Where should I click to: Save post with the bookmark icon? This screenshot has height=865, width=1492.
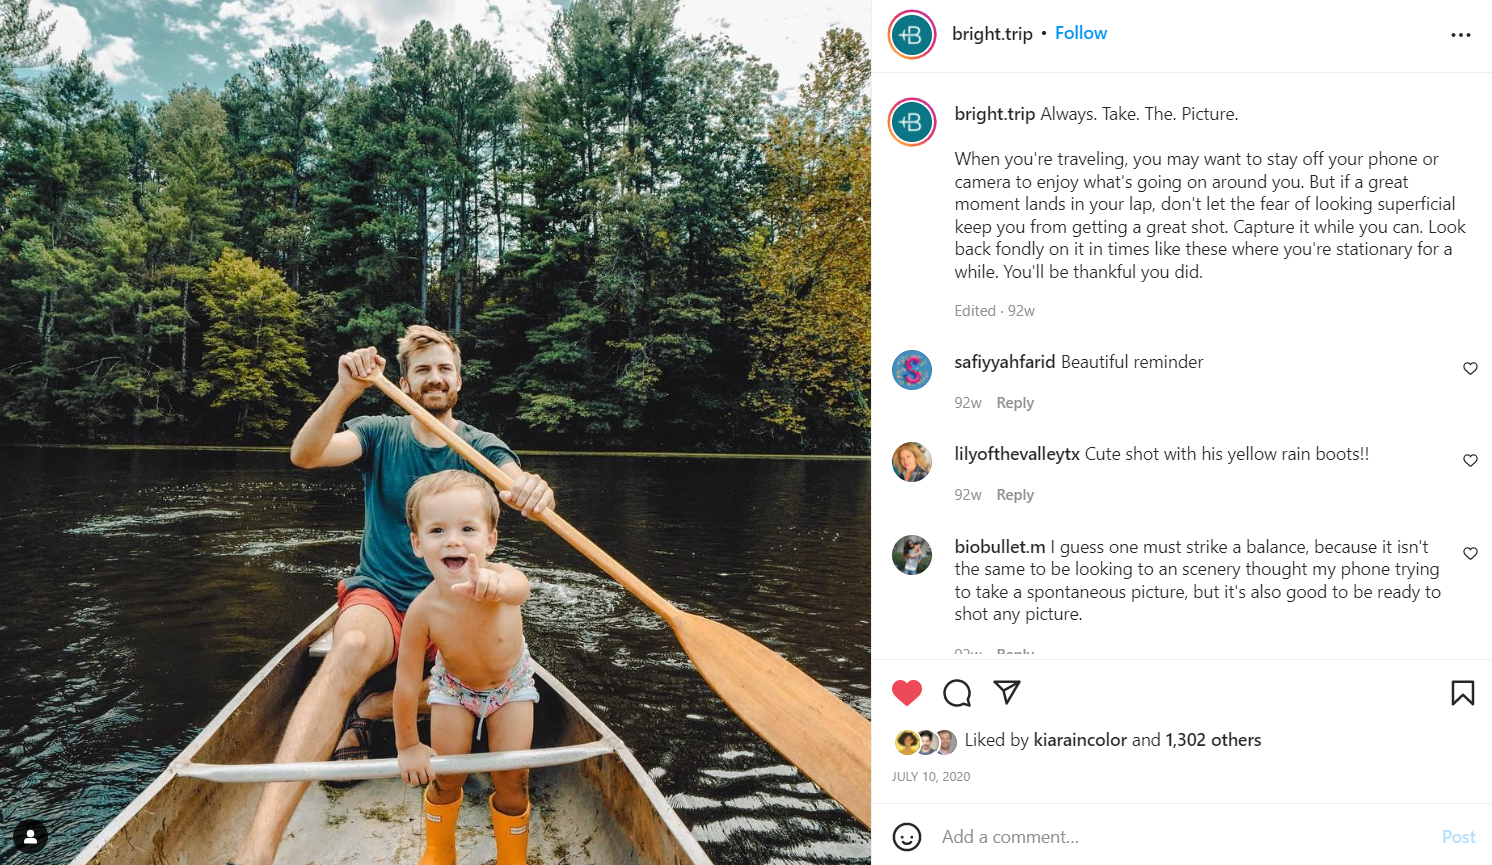(x=1463, y=693)
